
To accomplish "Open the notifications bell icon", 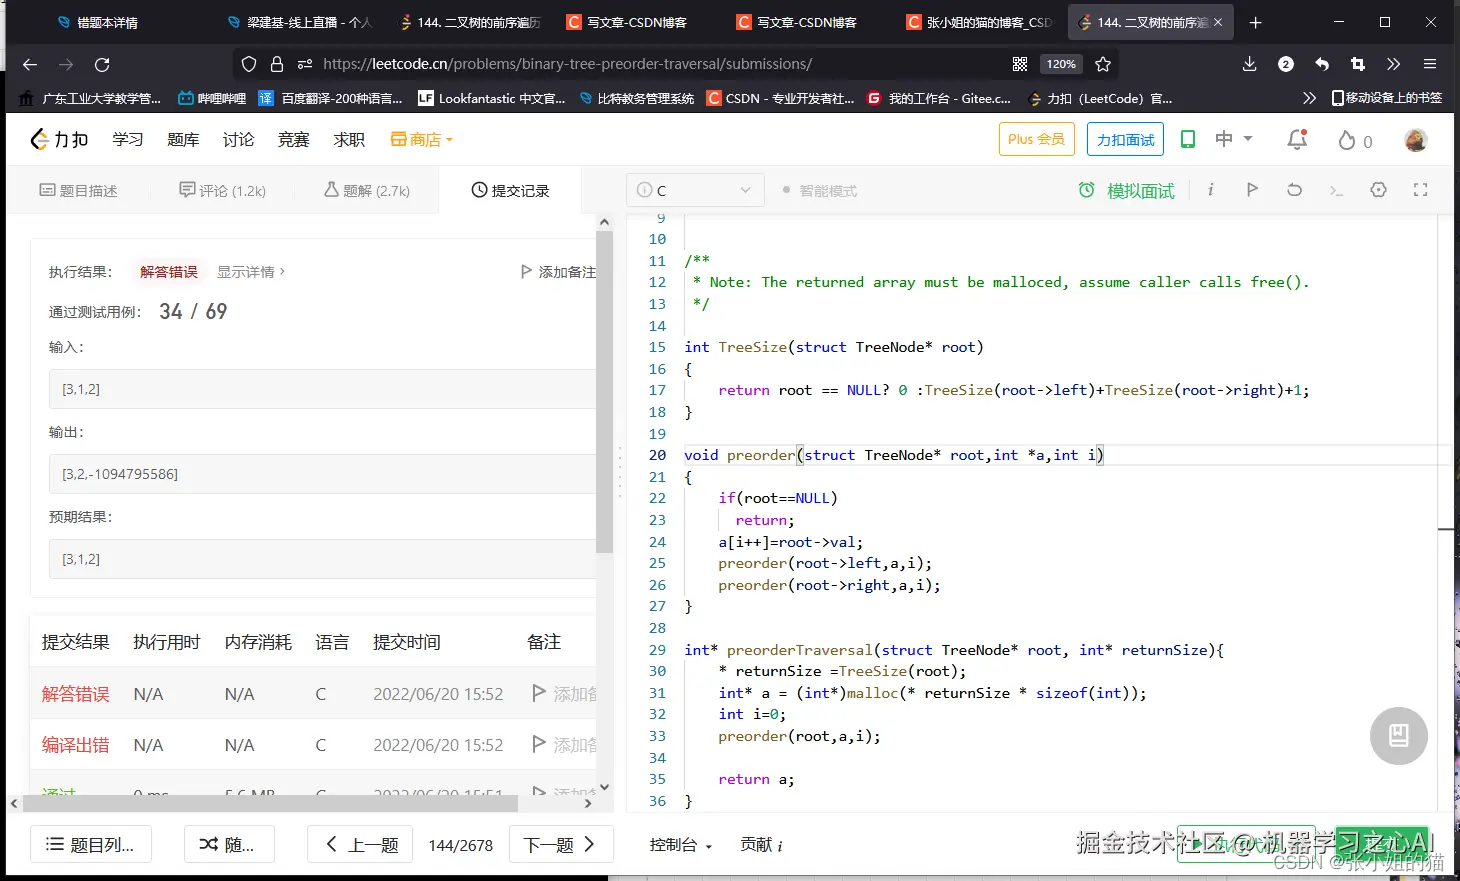I will tap(1297, 140).
